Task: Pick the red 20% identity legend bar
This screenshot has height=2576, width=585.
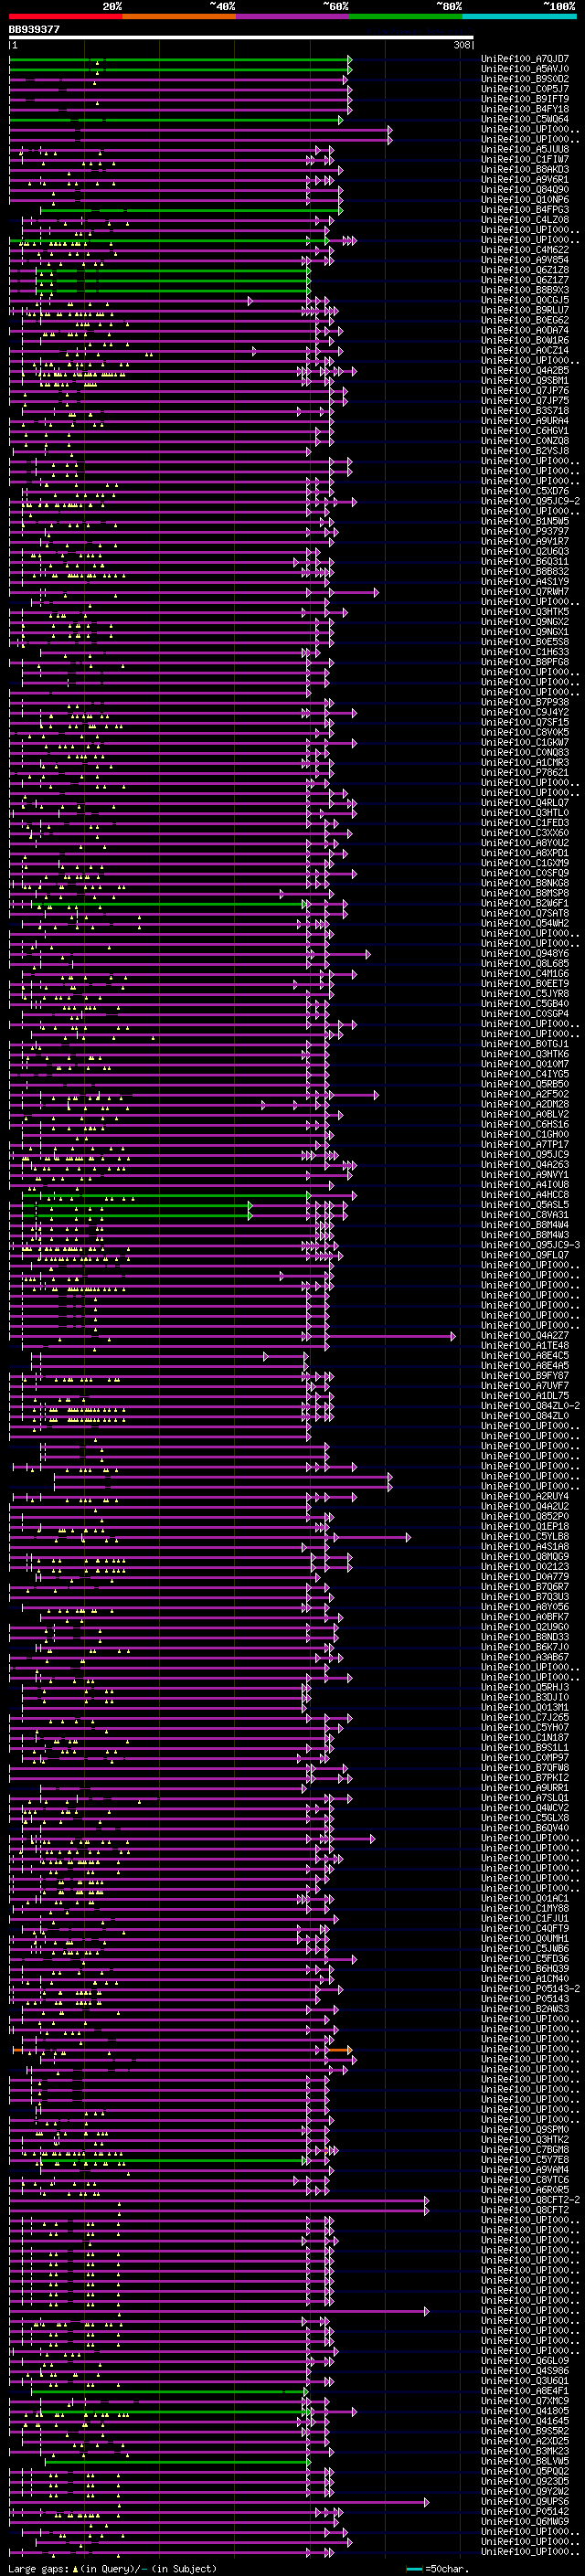Action: click(66, 16)
